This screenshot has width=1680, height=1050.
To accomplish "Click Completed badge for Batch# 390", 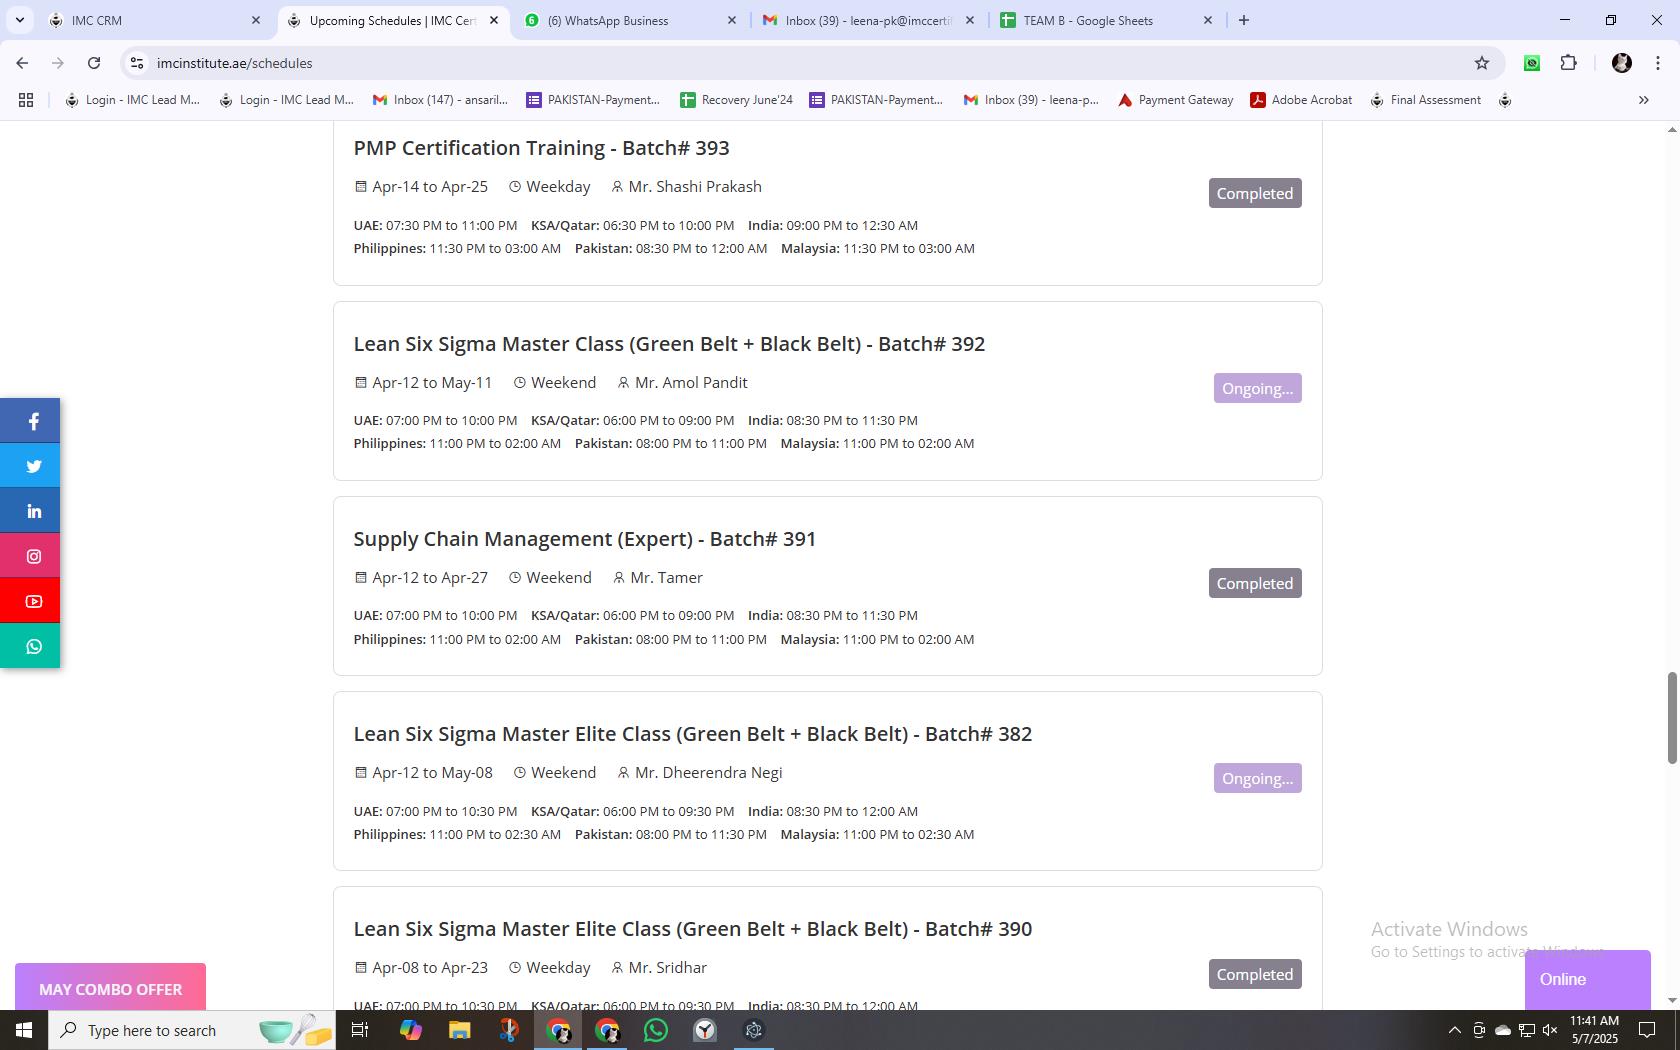I will (1255, 974).
